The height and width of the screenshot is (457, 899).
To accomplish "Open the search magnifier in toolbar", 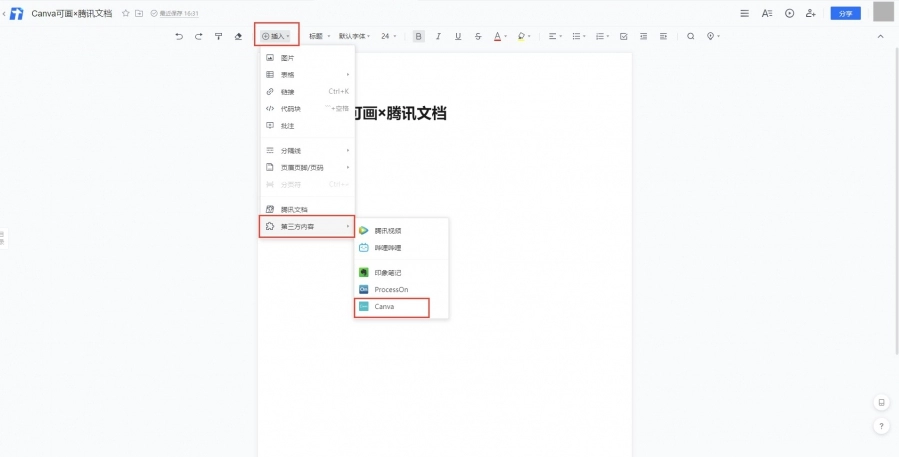I will coord(690,36).
